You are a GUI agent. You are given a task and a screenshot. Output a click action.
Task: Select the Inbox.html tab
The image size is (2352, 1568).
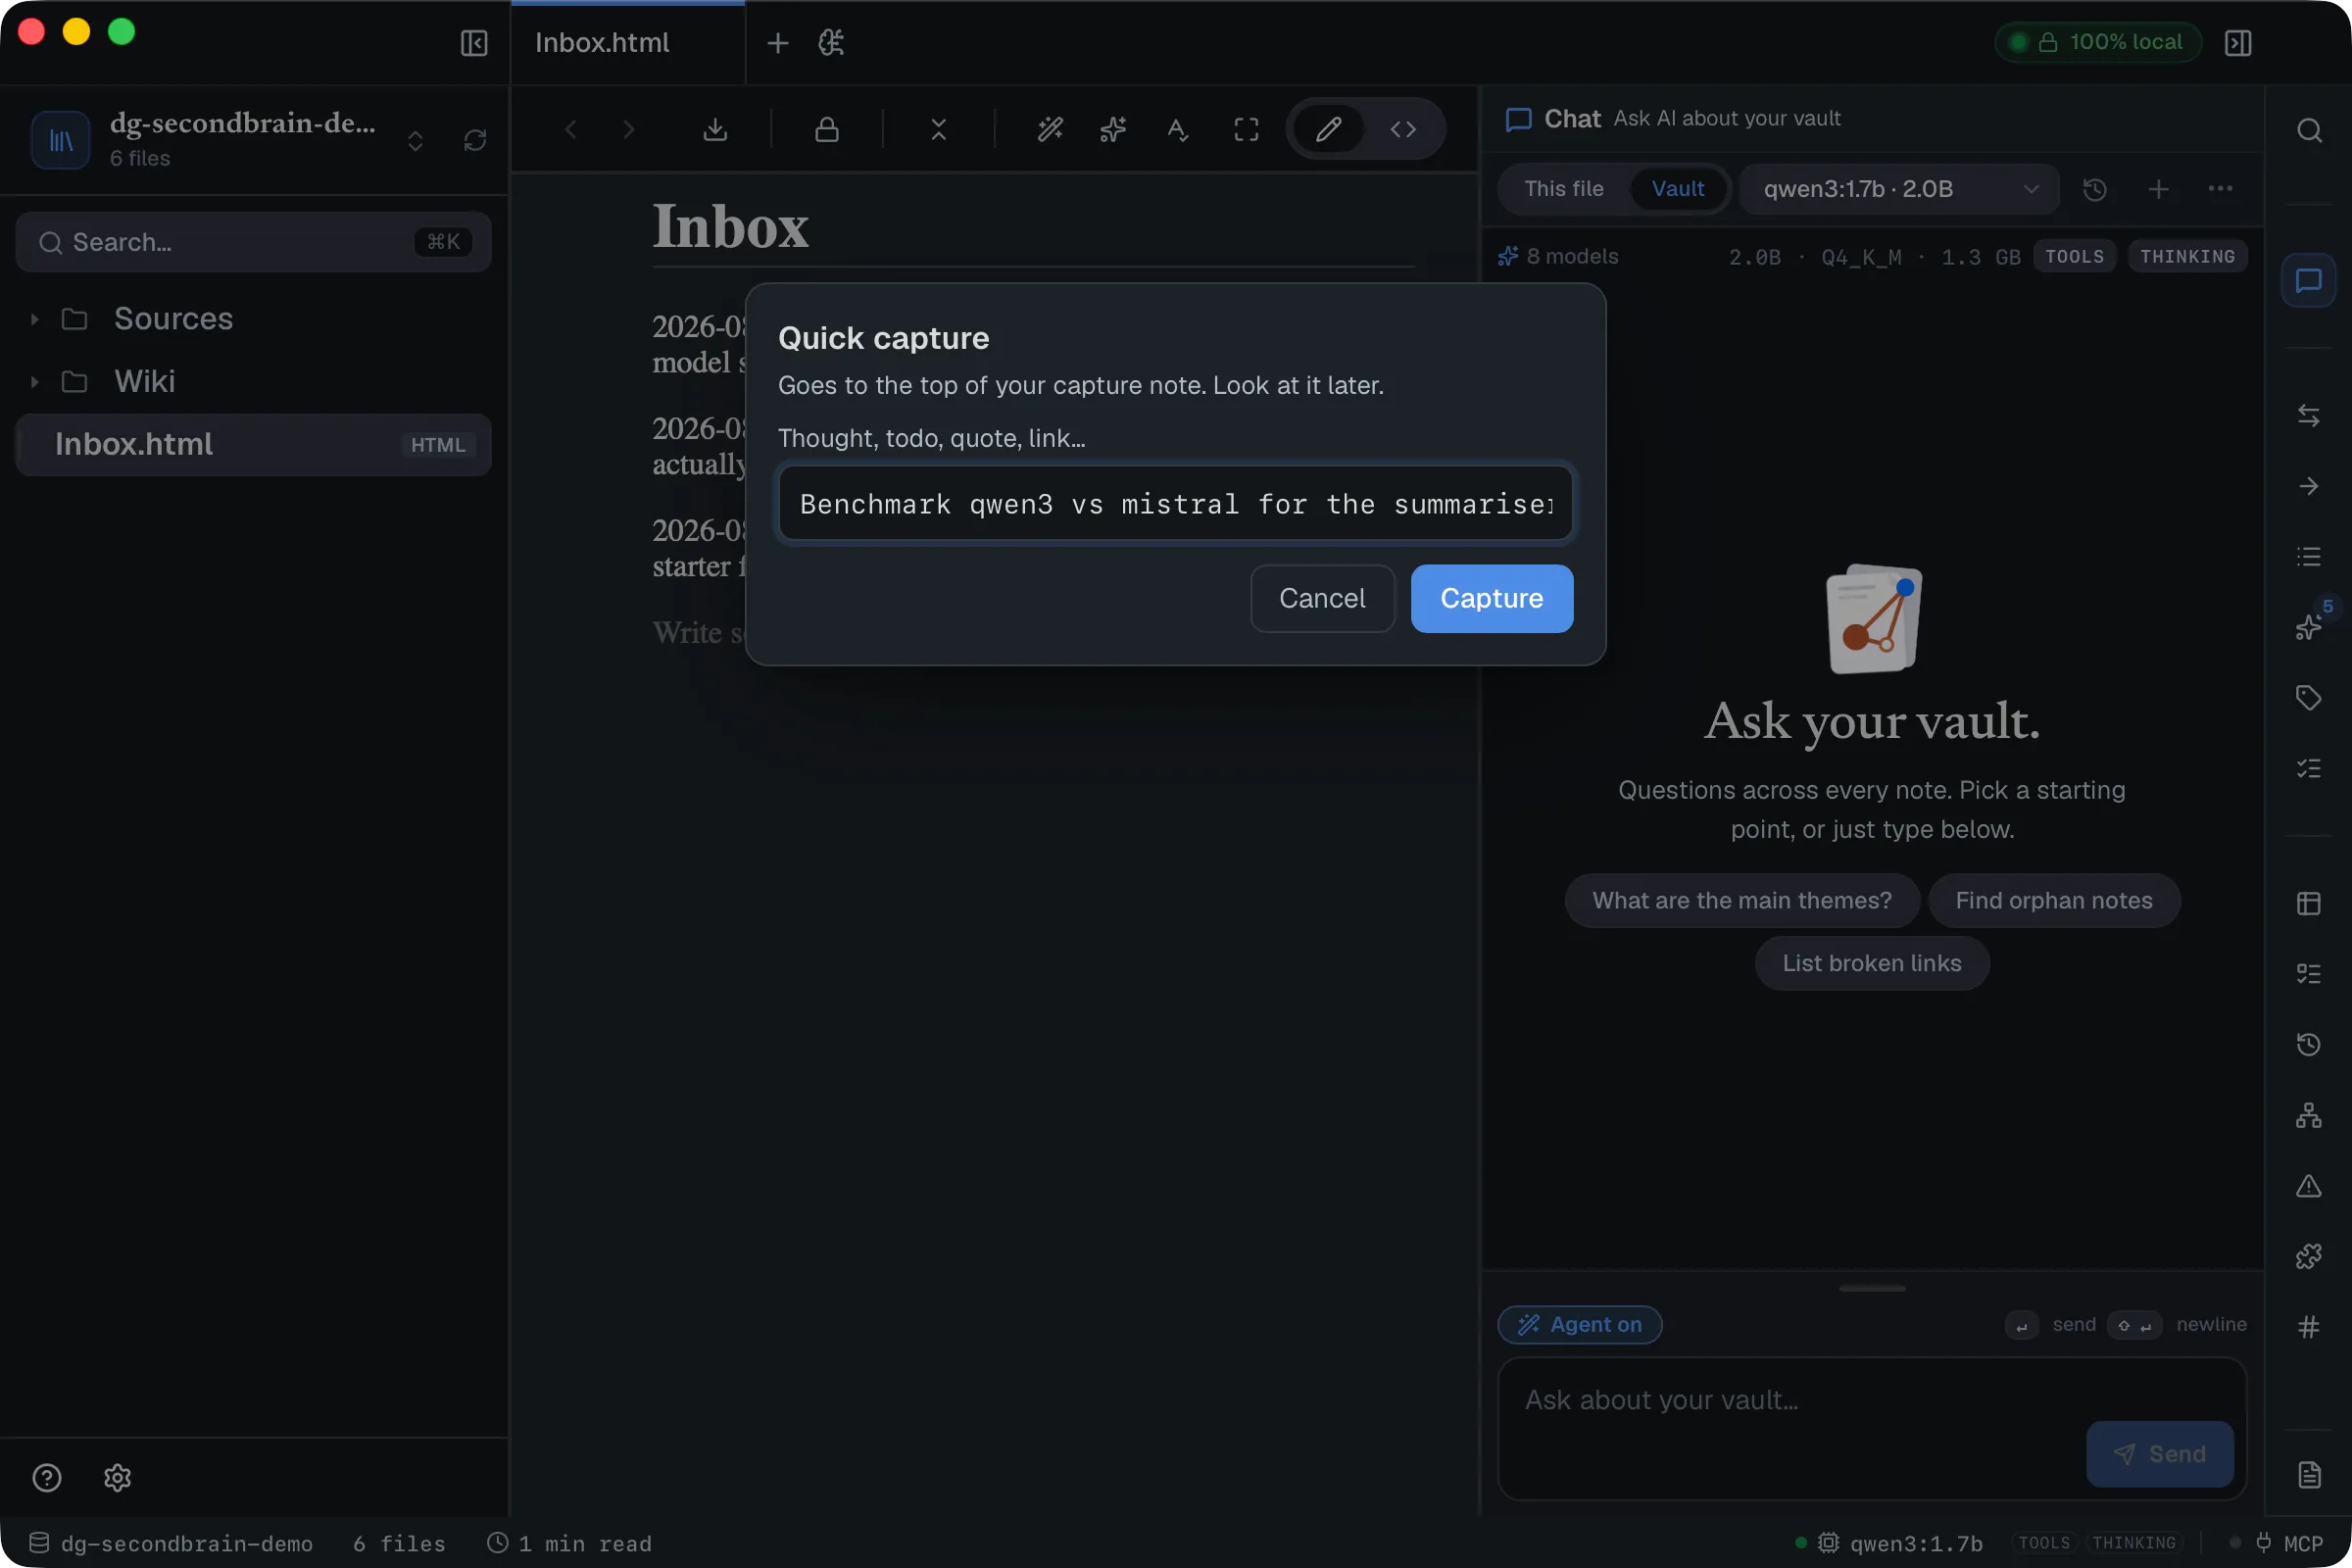[x=627, y=43]
